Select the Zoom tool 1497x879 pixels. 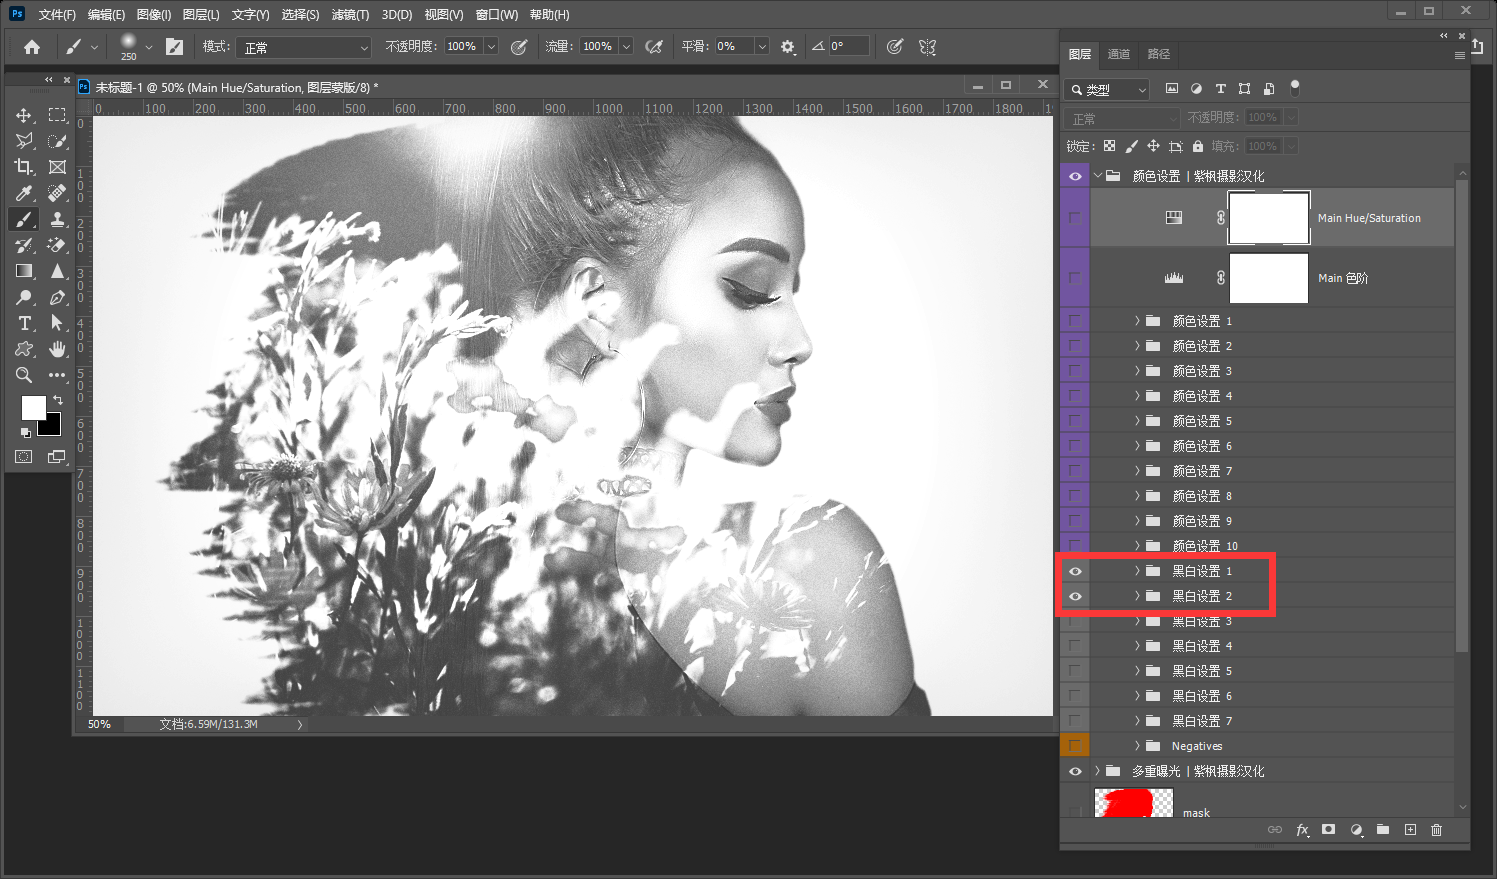pyautogui.click(x=24, y=375)
